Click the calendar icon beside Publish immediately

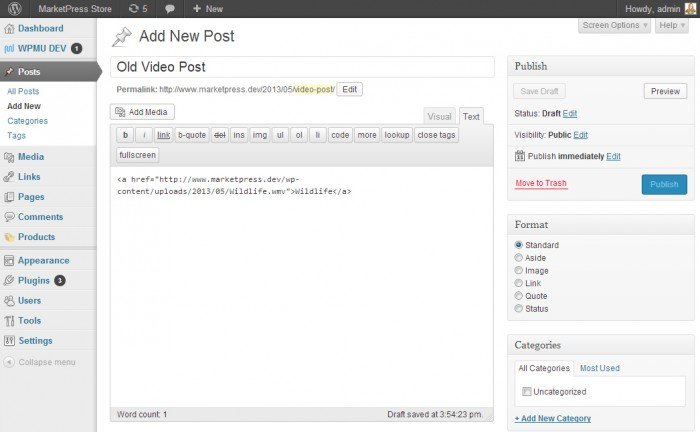[520, 156]
